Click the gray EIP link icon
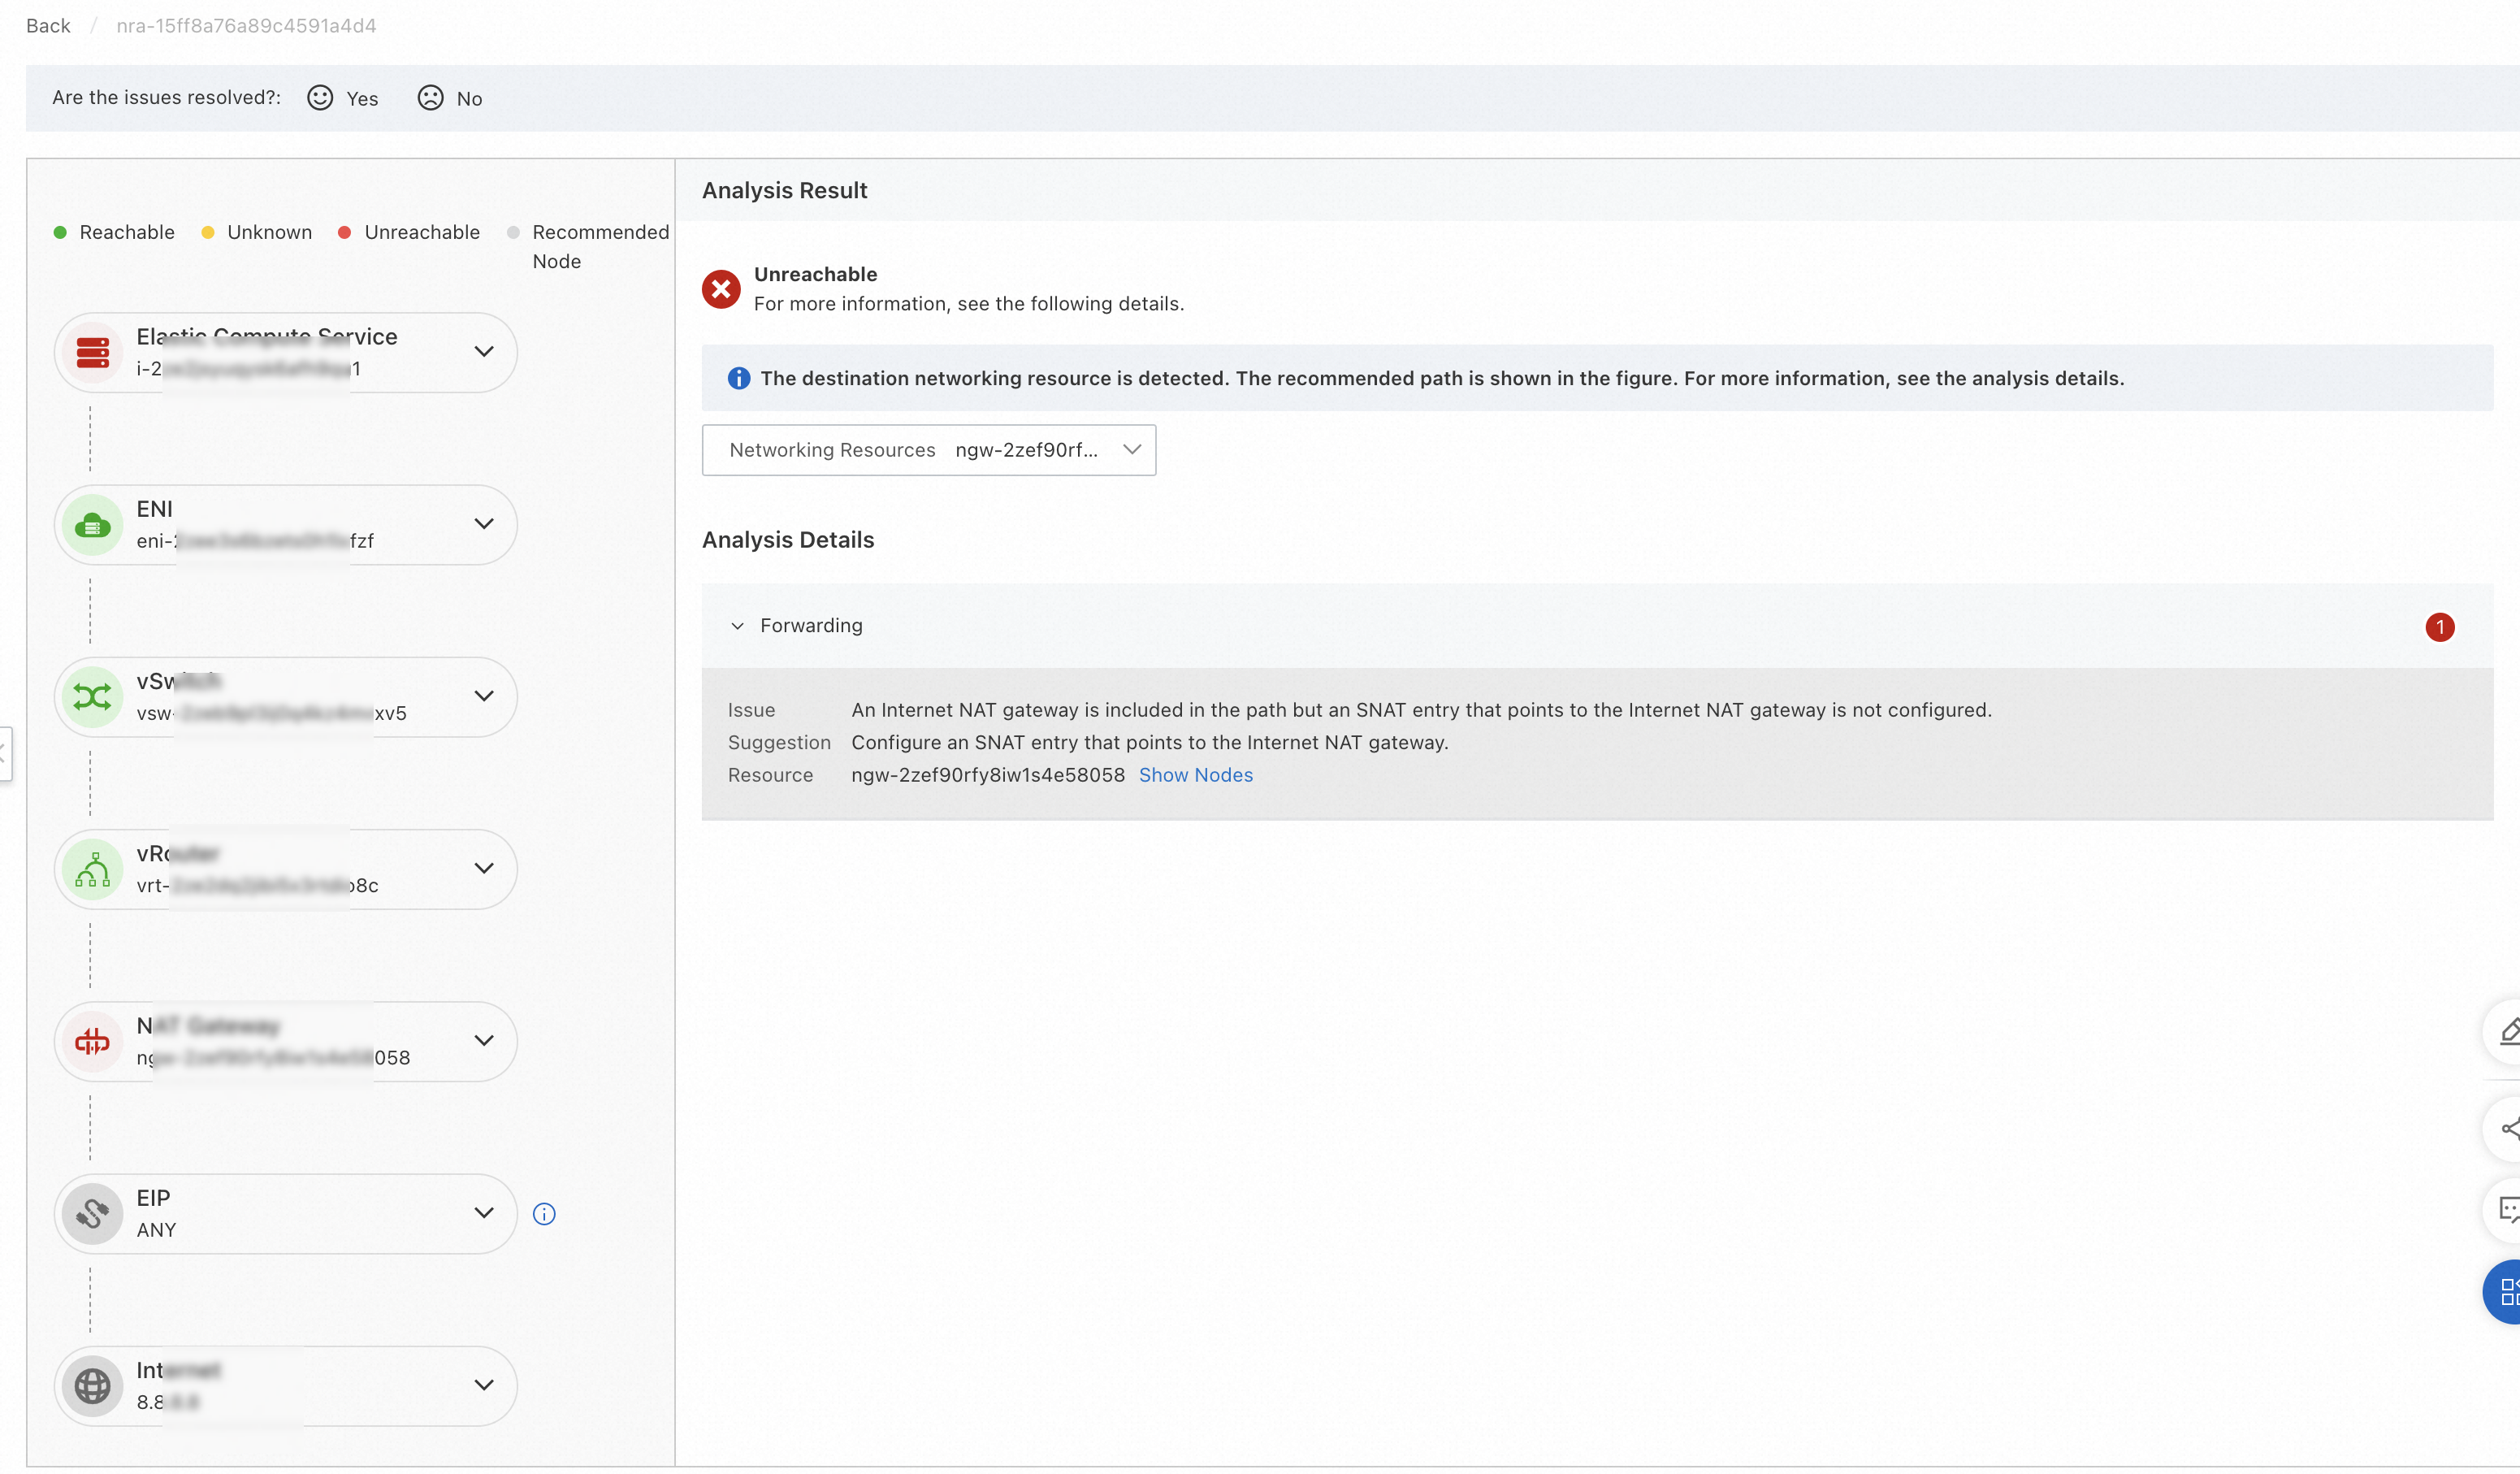 [x=93, y=1213]
